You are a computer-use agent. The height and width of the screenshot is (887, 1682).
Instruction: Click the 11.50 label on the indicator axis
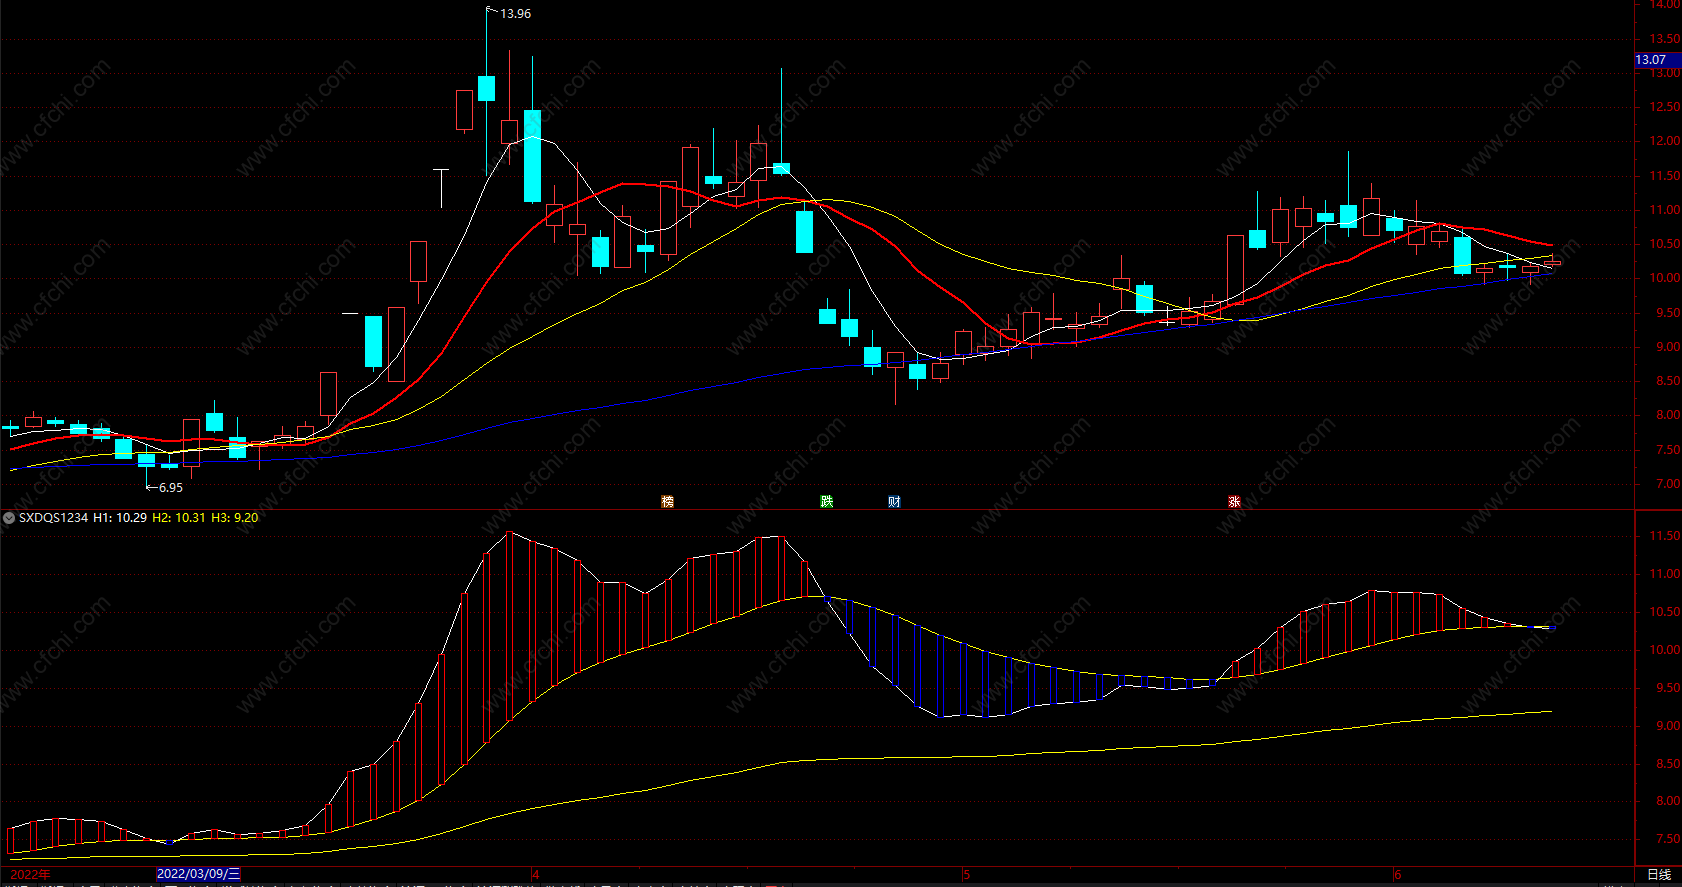point(1664,536)
